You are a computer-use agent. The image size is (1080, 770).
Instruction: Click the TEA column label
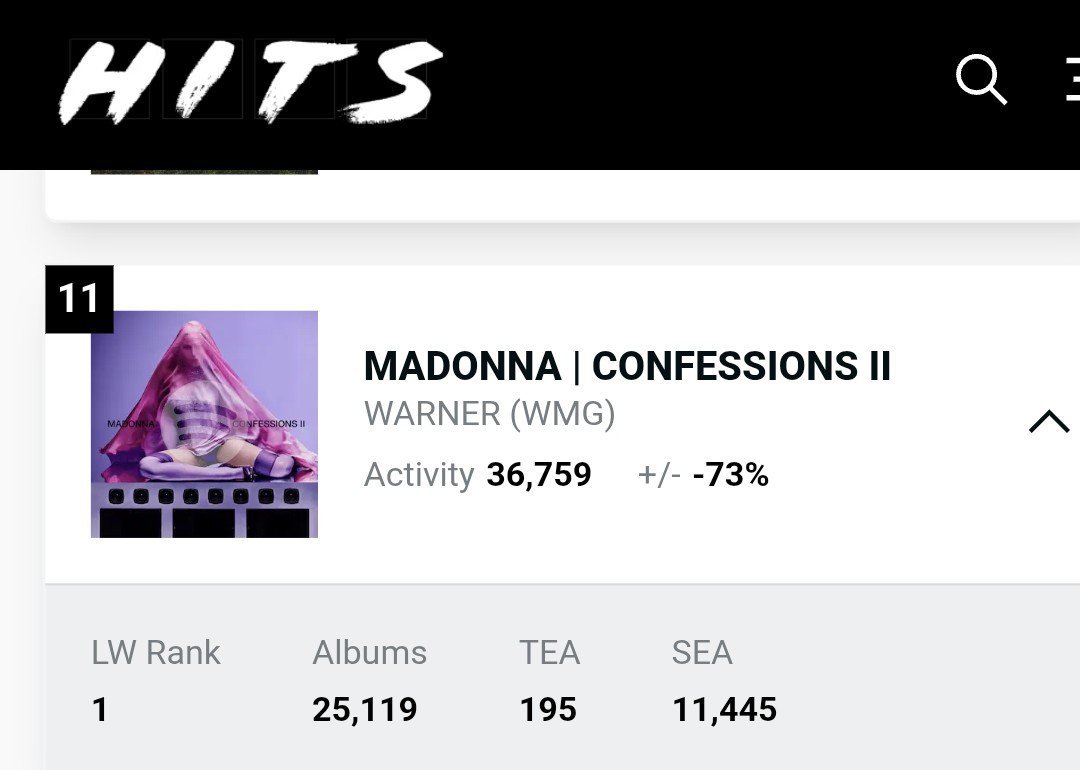click(x=550, y=652)
